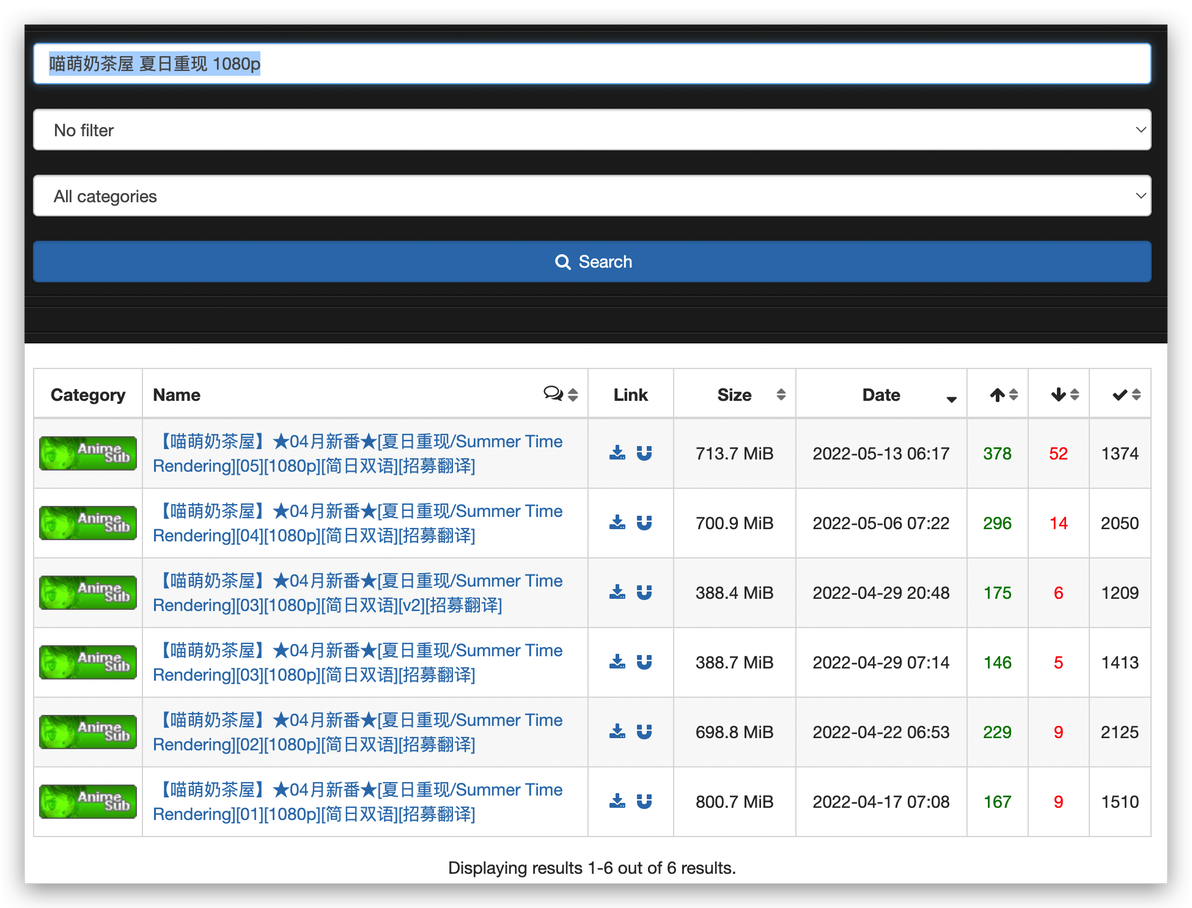
Task: Download torrent file for episode 04
Action: [x=617, y=522]
